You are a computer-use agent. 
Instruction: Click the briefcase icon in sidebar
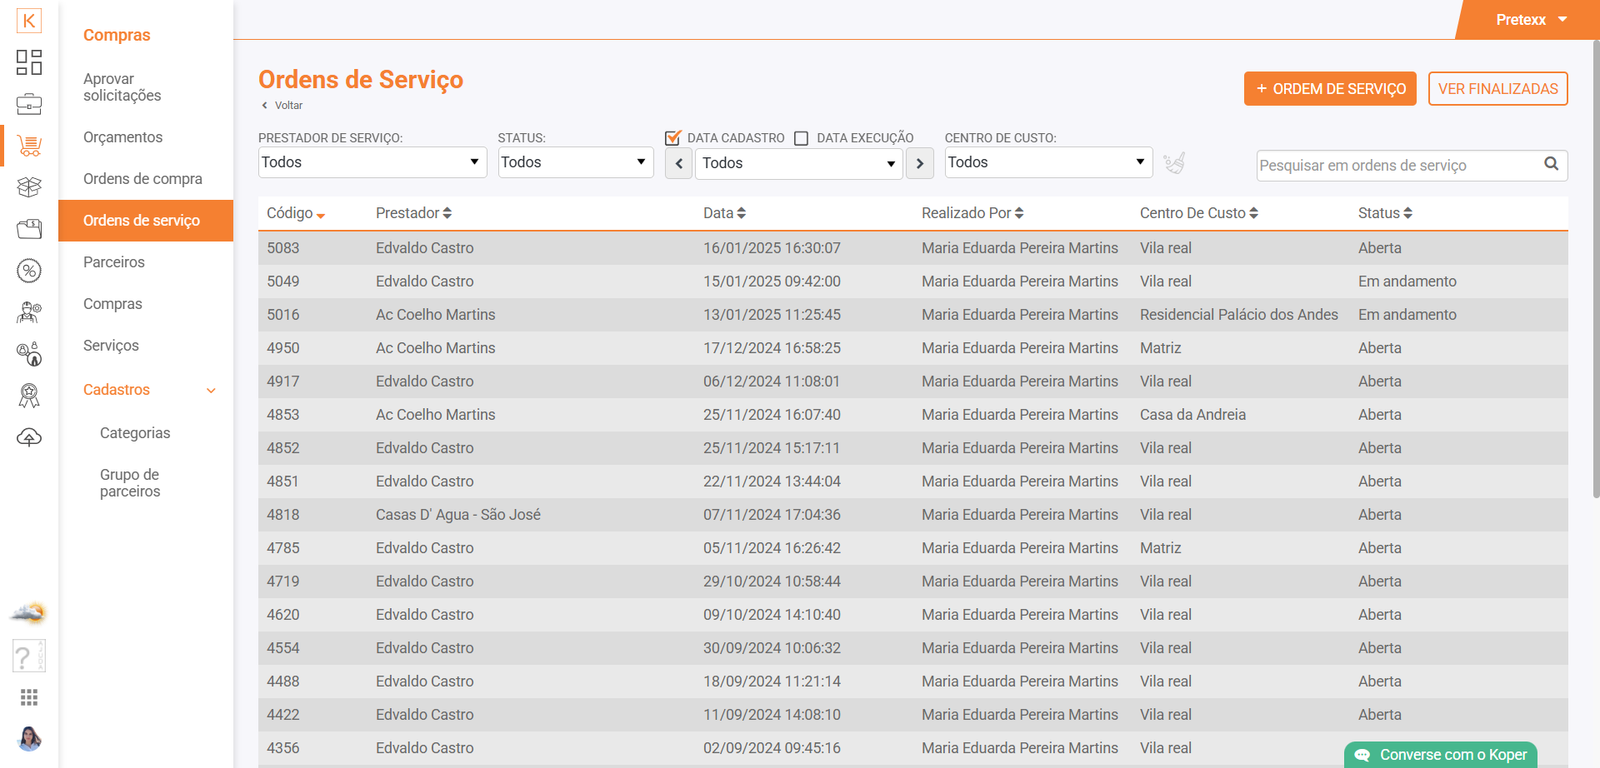tap(29, 104)
